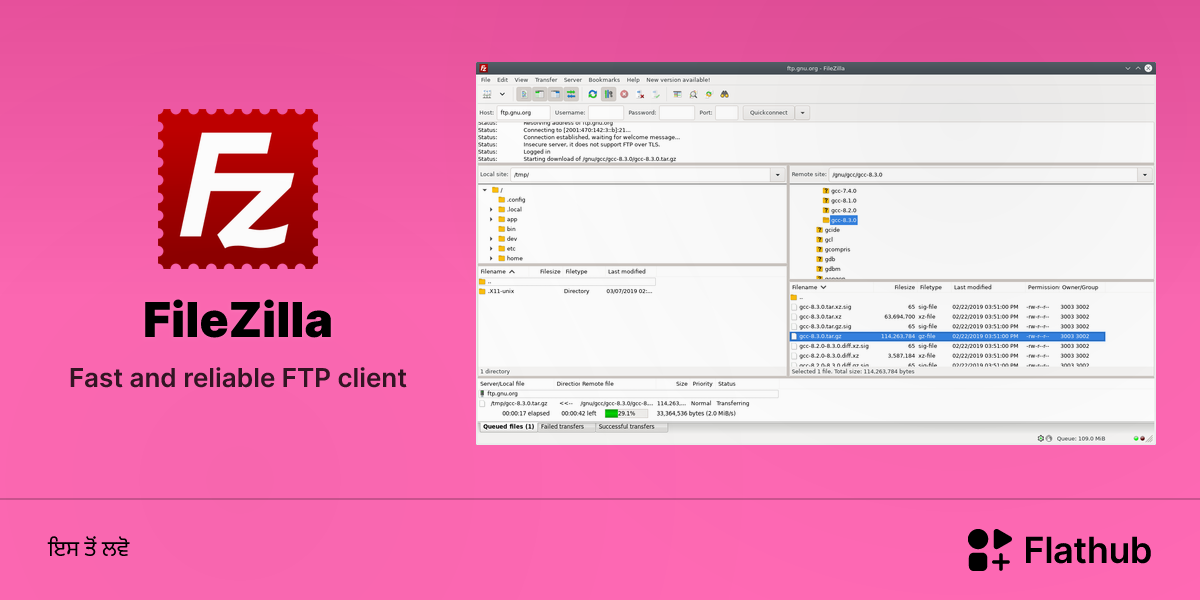The height and width of the screenshot is (600, 1200).
Task: Select the gcompris folder in remote tree
Action: [833, 249]
